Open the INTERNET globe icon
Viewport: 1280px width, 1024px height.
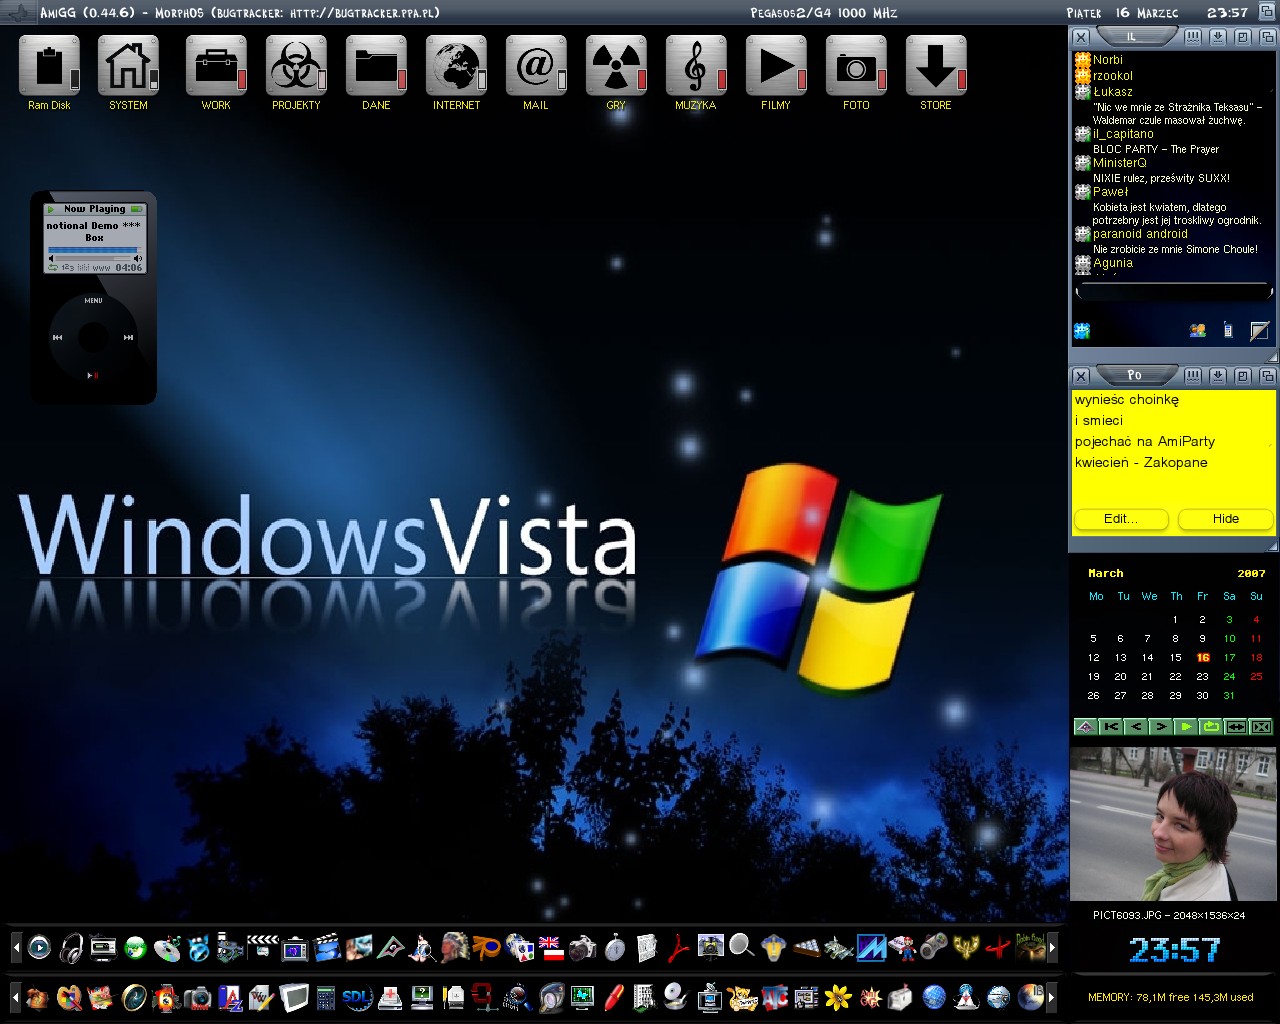tap(456, 66)
